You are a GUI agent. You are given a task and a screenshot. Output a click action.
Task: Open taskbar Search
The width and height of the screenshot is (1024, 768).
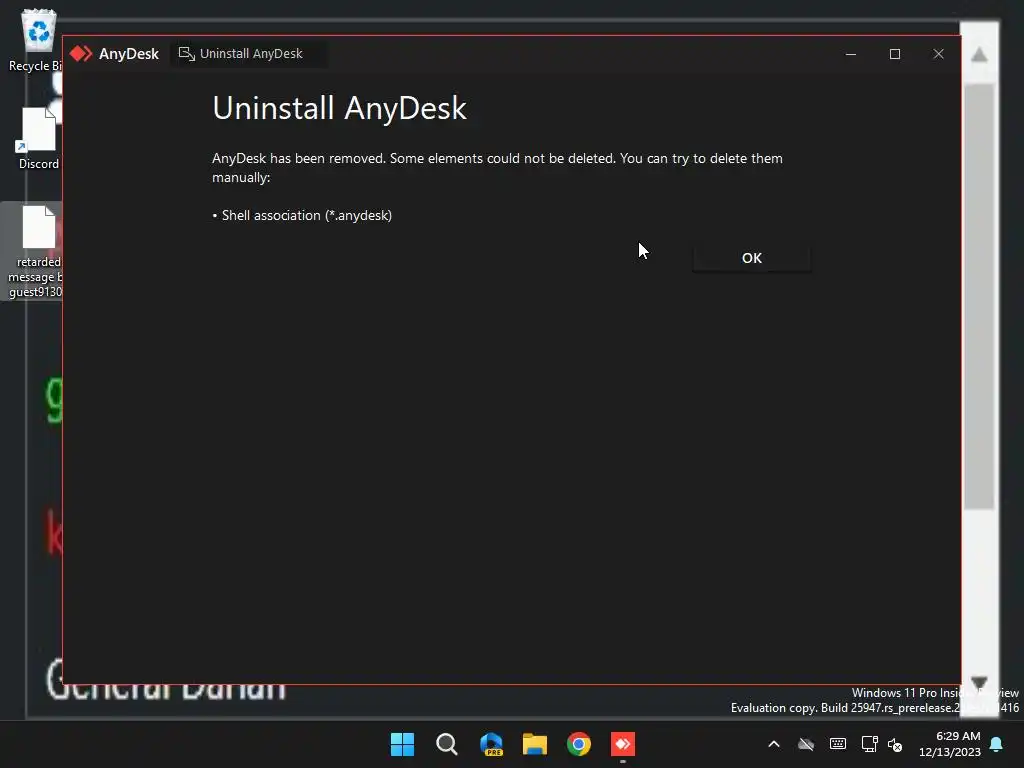click(x=447, y=744)
